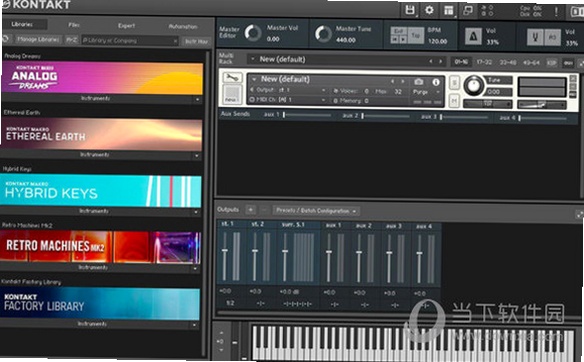Click the Instr Nav button
Viewport: 584px width, 362px height.
coord(197,41)
